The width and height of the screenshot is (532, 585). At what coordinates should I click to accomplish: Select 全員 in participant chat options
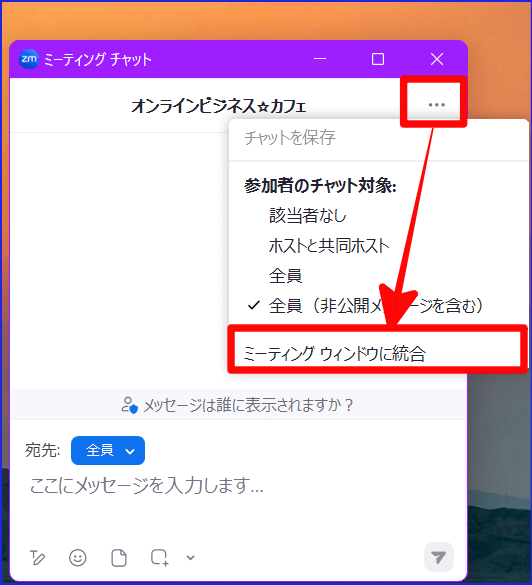click(285, 276)
